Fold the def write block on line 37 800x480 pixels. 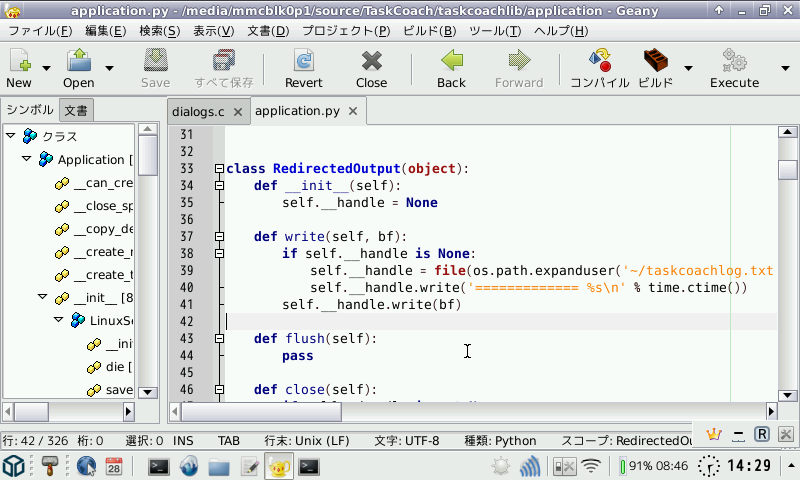coord(219,237)
